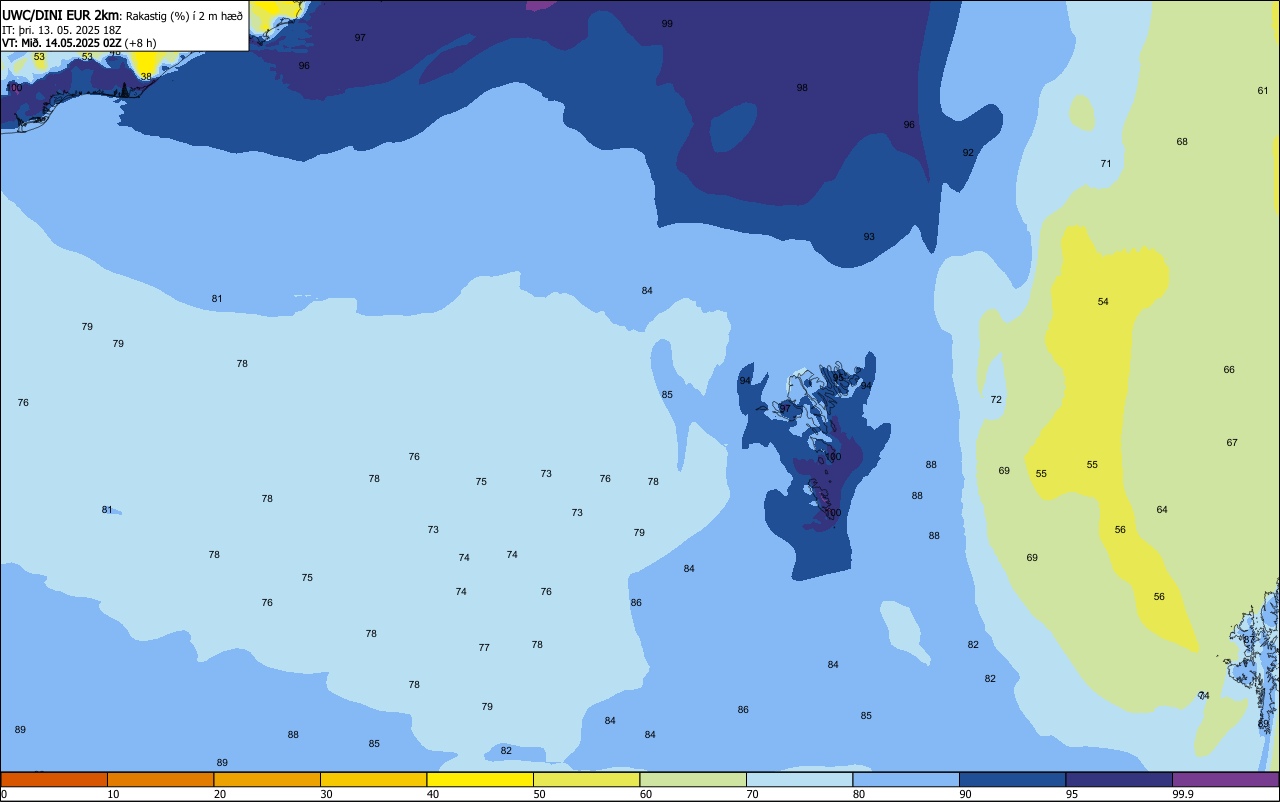Click the legend tick label 10
The height and width of the screenshot is (802, 1280).
[x=113, y=794]
